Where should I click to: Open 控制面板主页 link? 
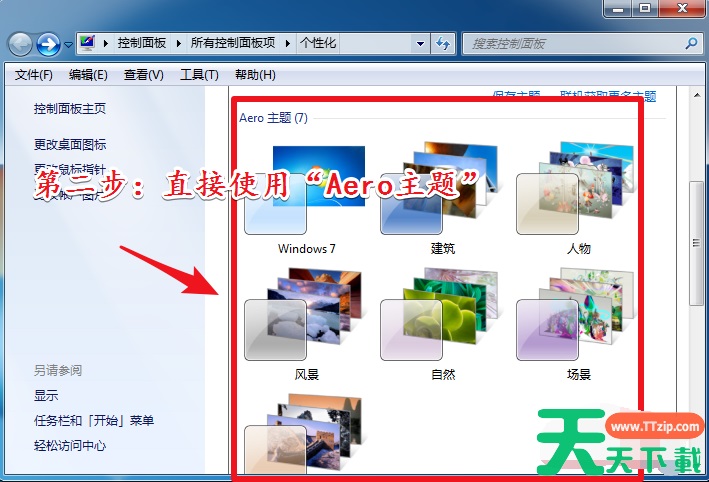(70, 109)
